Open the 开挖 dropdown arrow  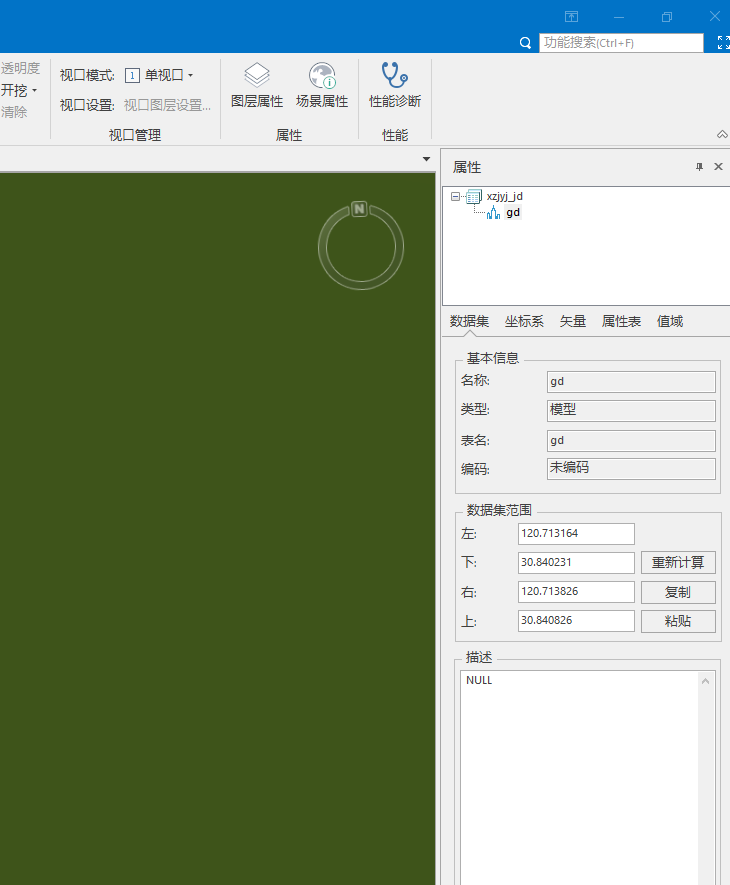pos(34,90)
